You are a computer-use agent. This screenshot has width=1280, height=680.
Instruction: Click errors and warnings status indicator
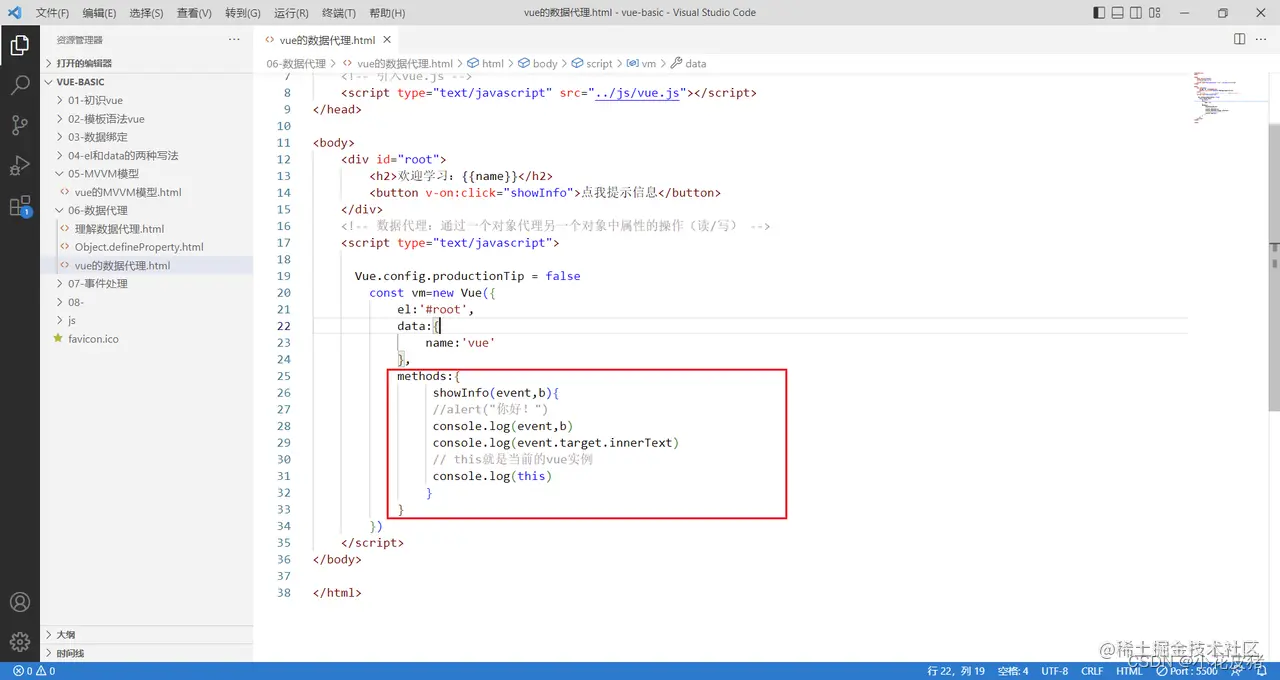[x=33, y=671]
